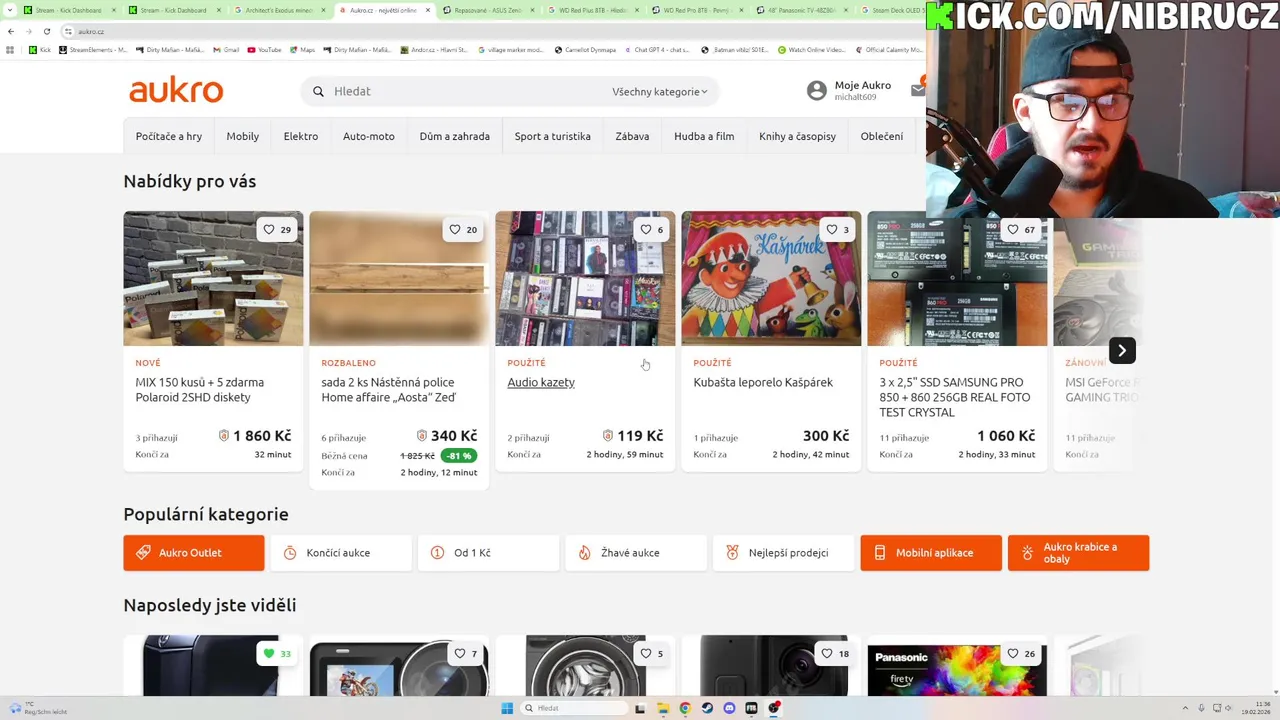This screenshot has width=1280, height=720.
Task: Open Windows Start menu
Action: click(507, 708)
